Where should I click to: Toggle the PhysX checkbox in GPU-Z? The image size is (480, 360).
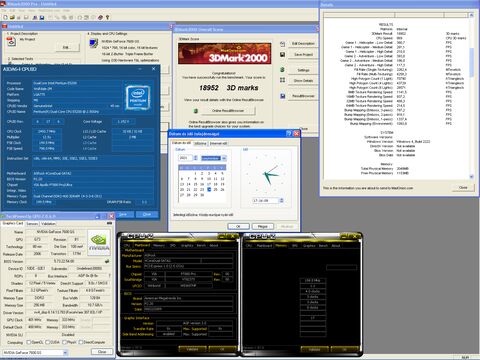64,342
